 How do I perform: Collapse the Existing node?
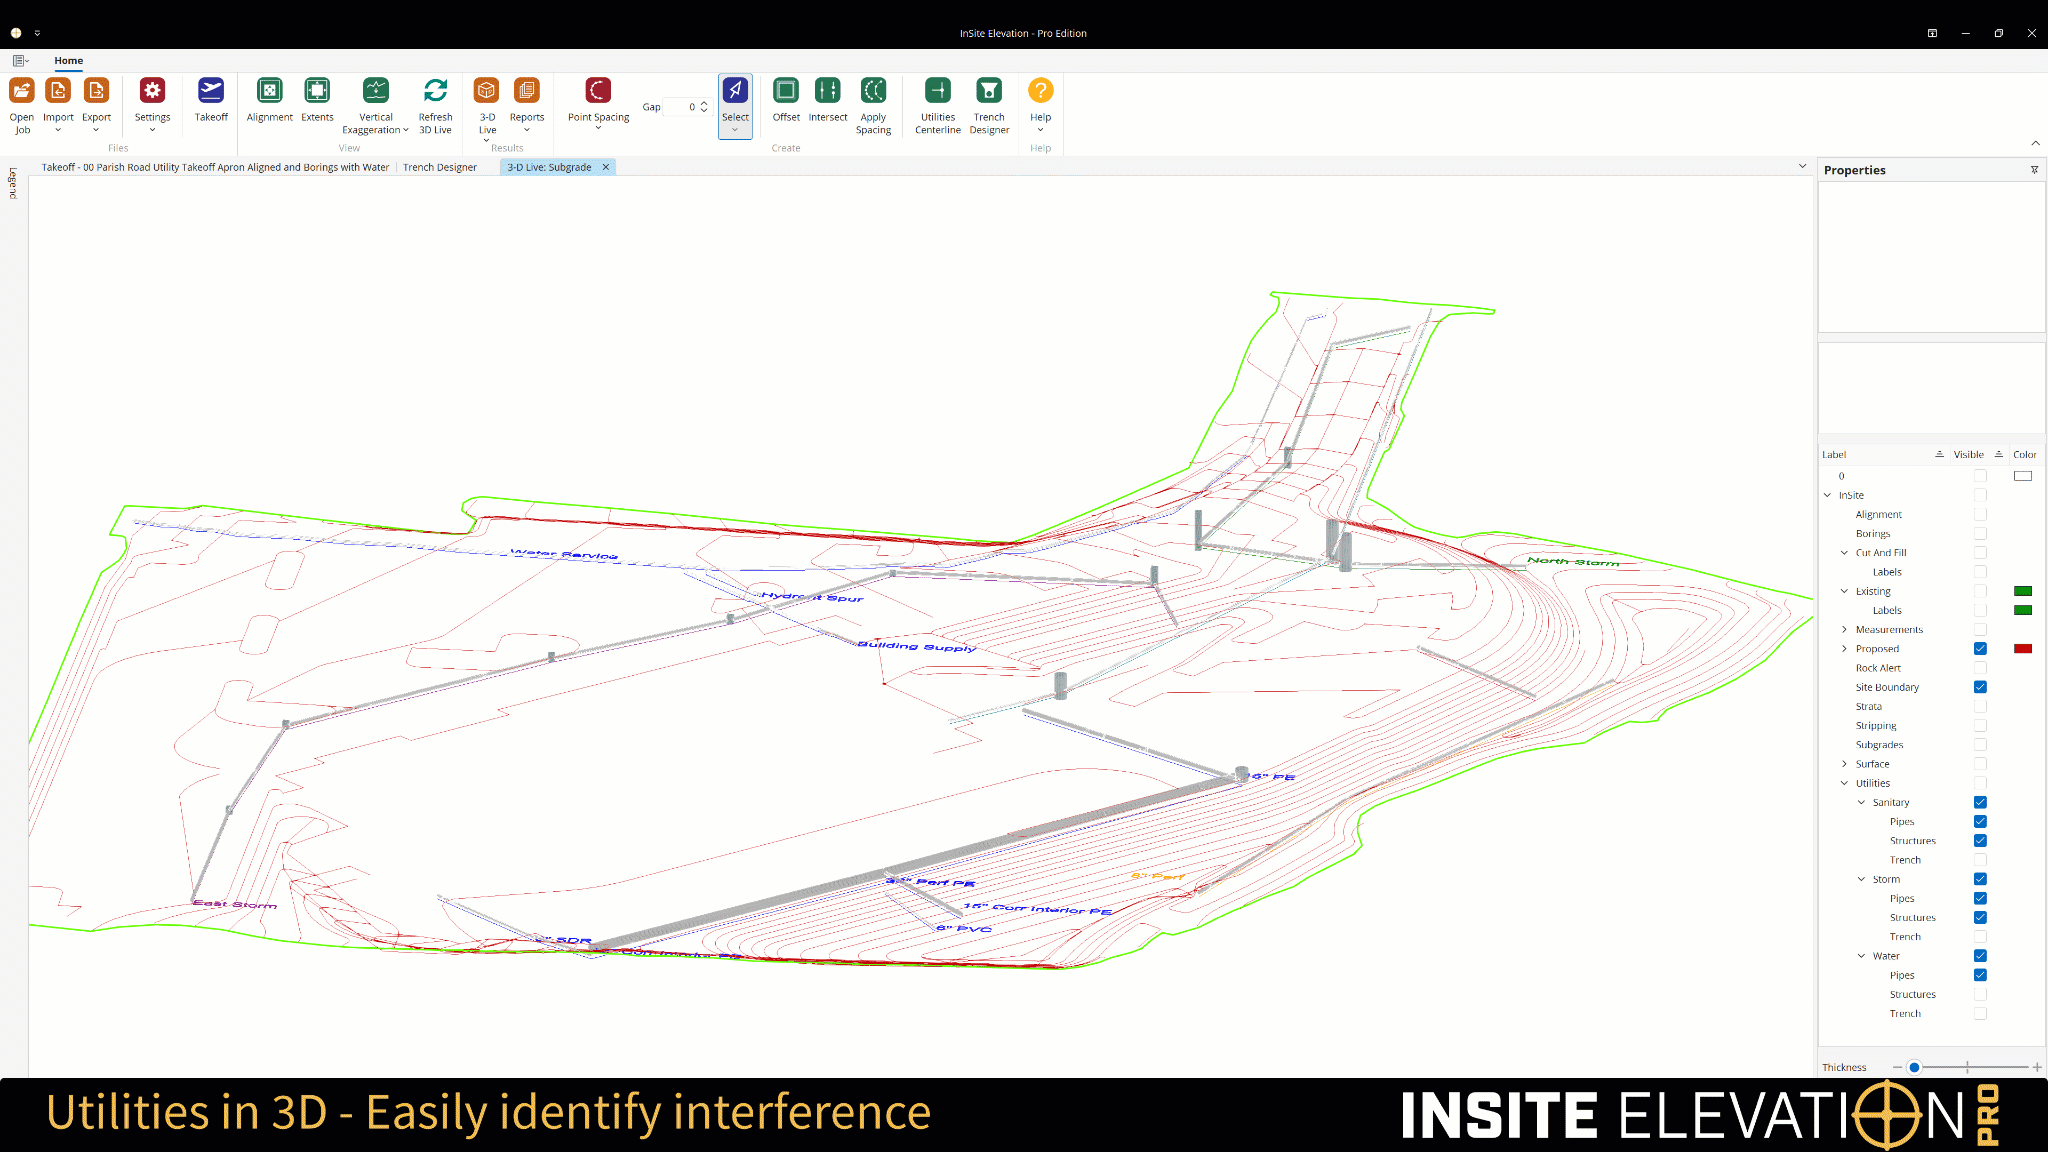[1845, 591]
